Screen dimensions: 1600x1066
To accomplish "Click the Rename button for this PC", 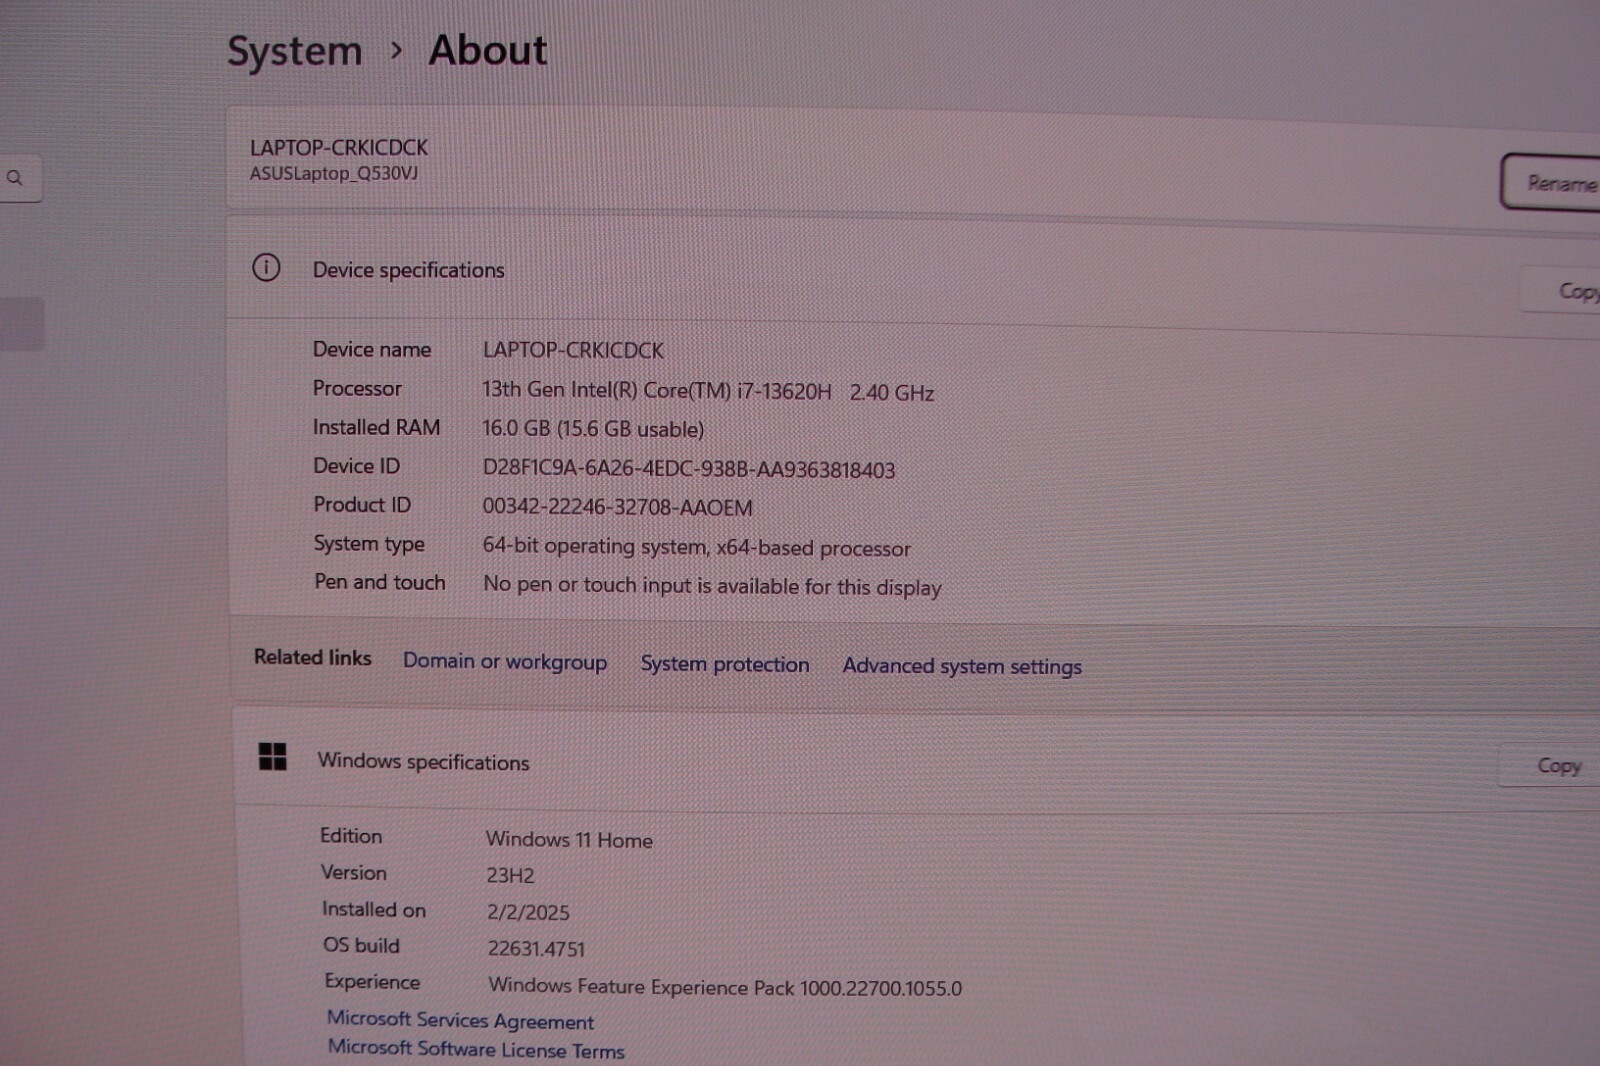I will click(x=1551, y=182).
